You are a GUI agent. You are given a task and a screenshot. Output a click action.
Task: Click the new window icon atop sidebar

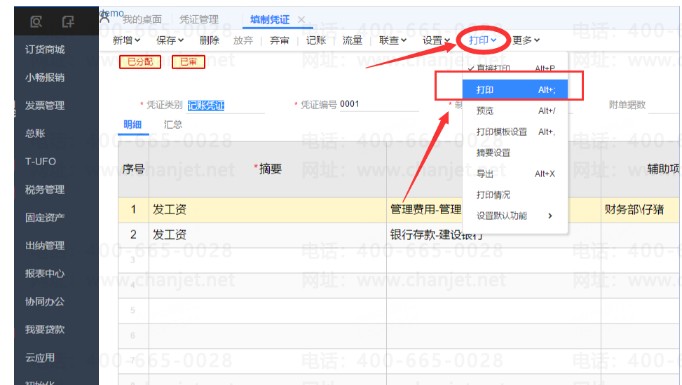point(68,21)
